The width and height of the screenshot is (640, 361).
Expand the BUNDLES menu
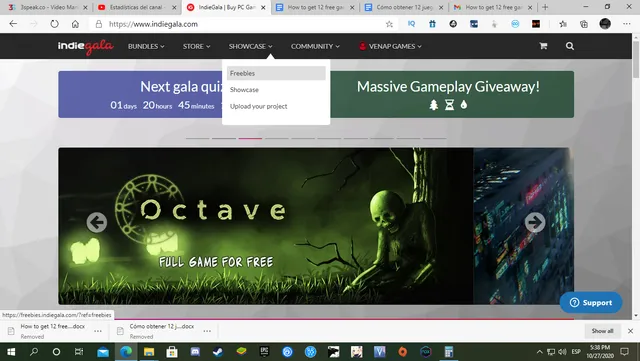(x=146, y=46)
